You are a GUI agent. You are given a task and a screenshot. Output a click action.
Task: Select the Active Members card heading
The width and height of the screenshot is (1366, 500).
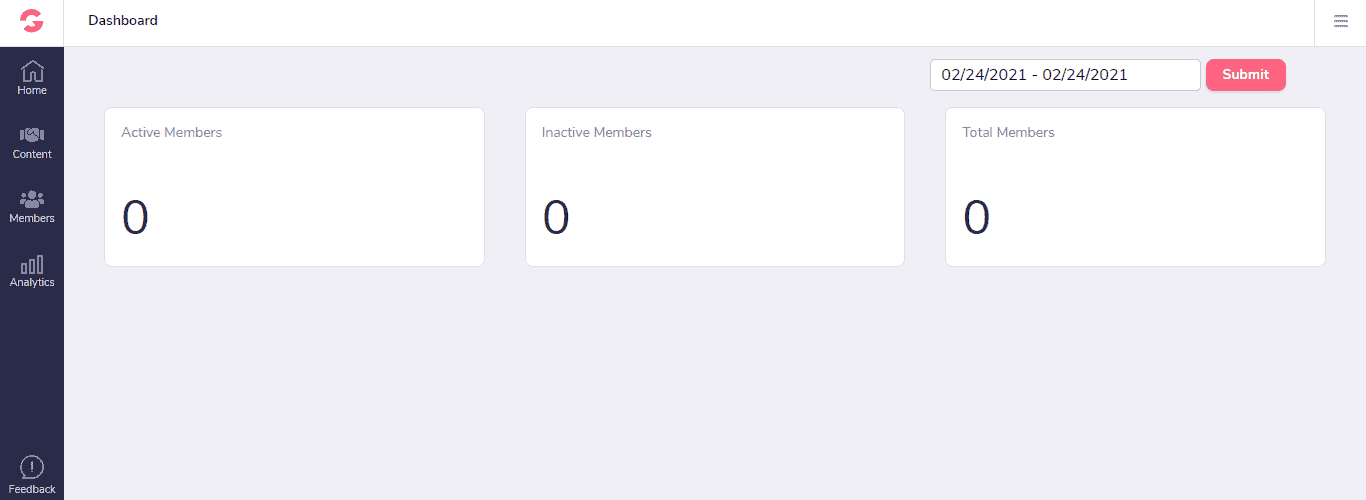(172, 132)
